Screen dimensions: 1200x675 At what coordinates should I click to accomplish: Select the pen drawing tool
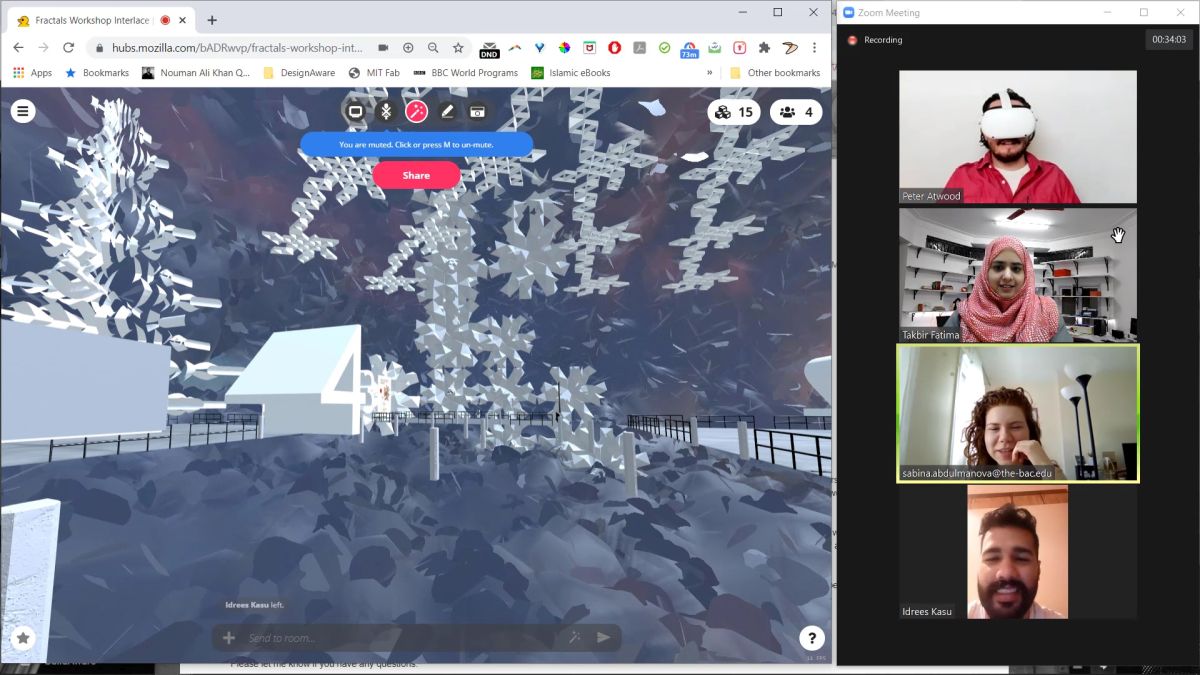(447, 112)
